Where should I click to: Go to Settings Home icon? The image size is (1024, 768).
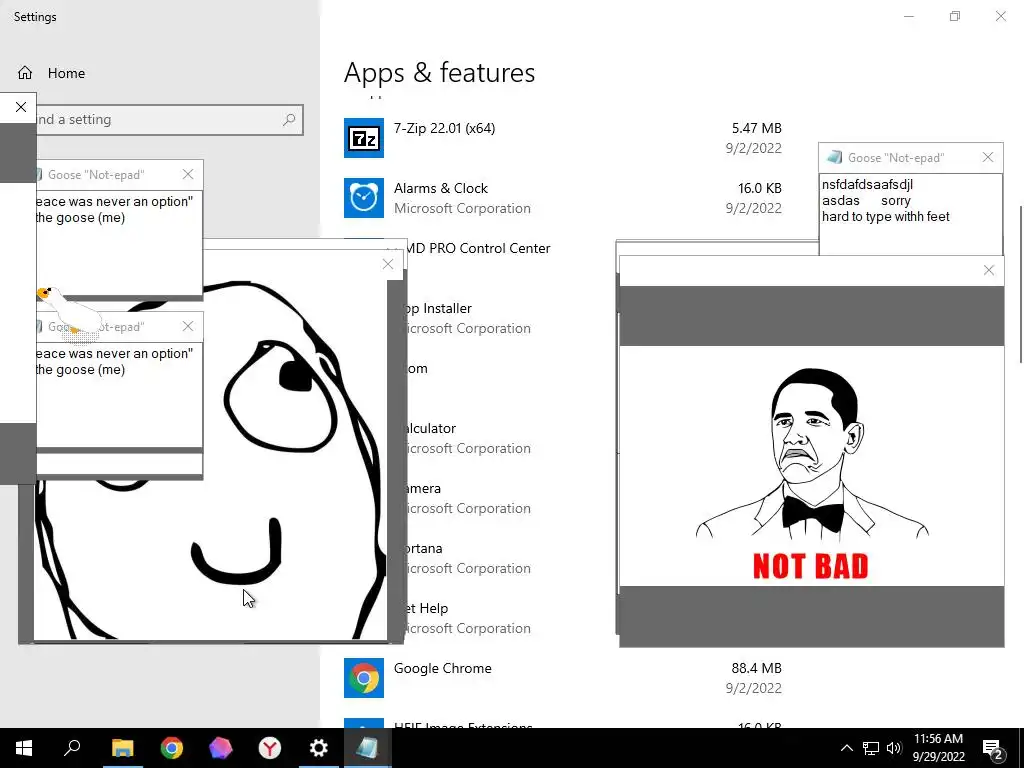click(x=25, y=73)
